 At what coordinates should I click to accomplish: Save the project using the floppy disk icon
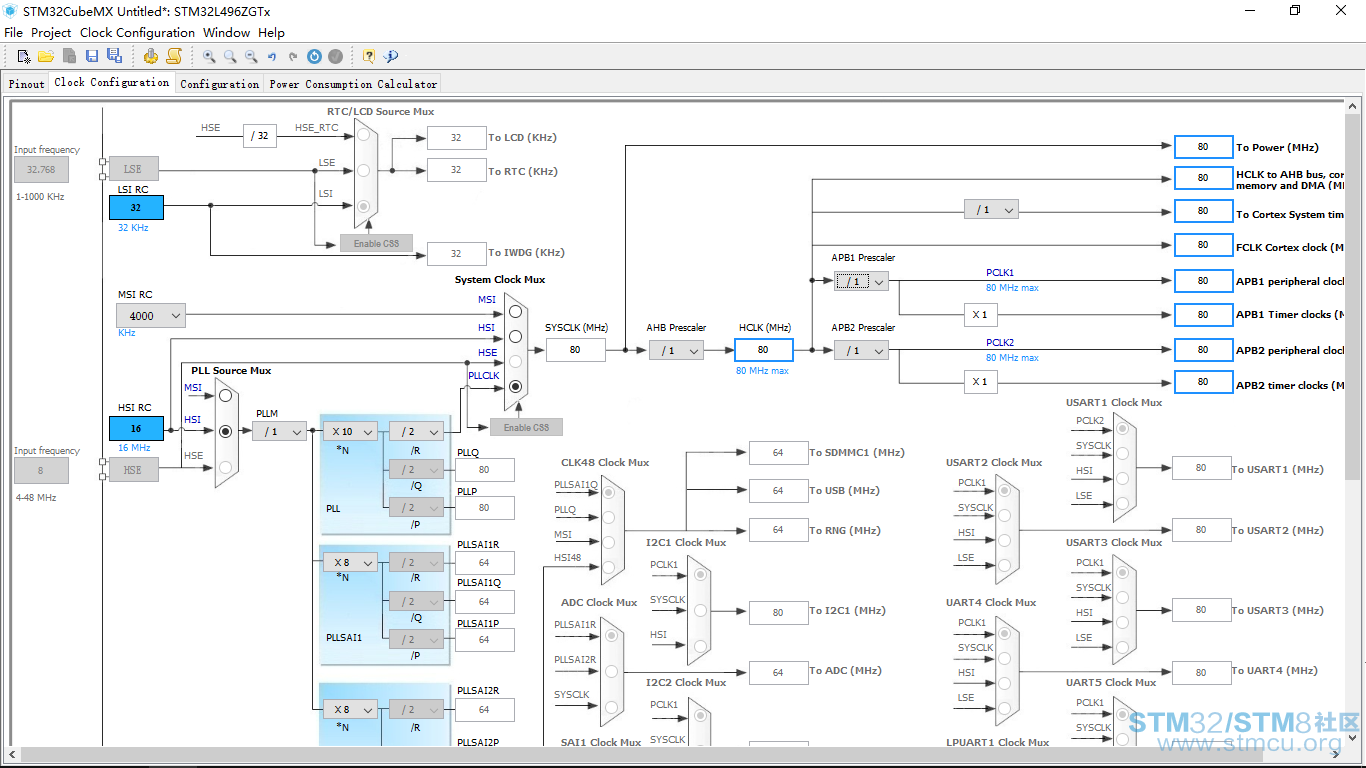(92, 56)
